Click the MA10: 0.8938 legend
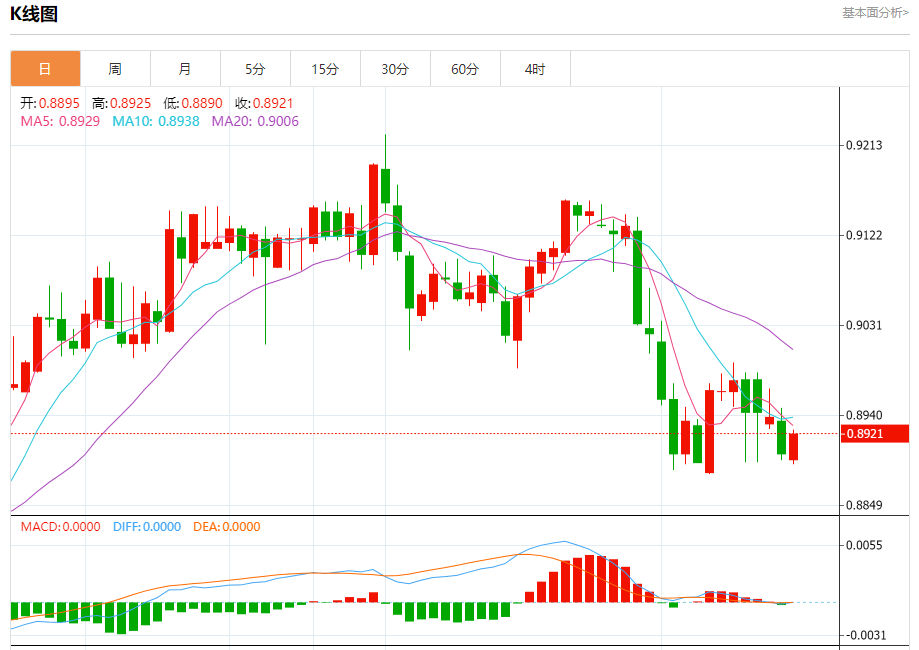Image resolution: width=919 pixels, height=650 pixels. [x=156, y=121]
